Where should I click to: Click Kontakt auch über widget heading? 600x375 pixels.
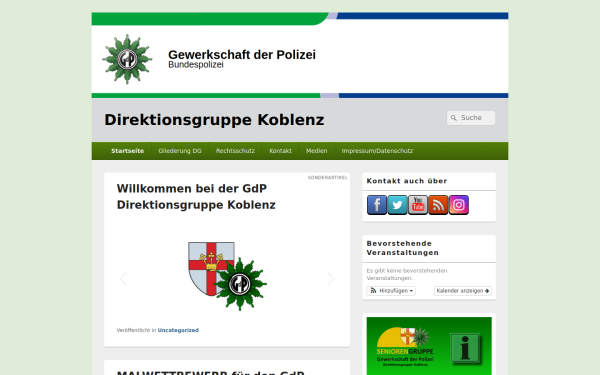click(x=407, y=181)
